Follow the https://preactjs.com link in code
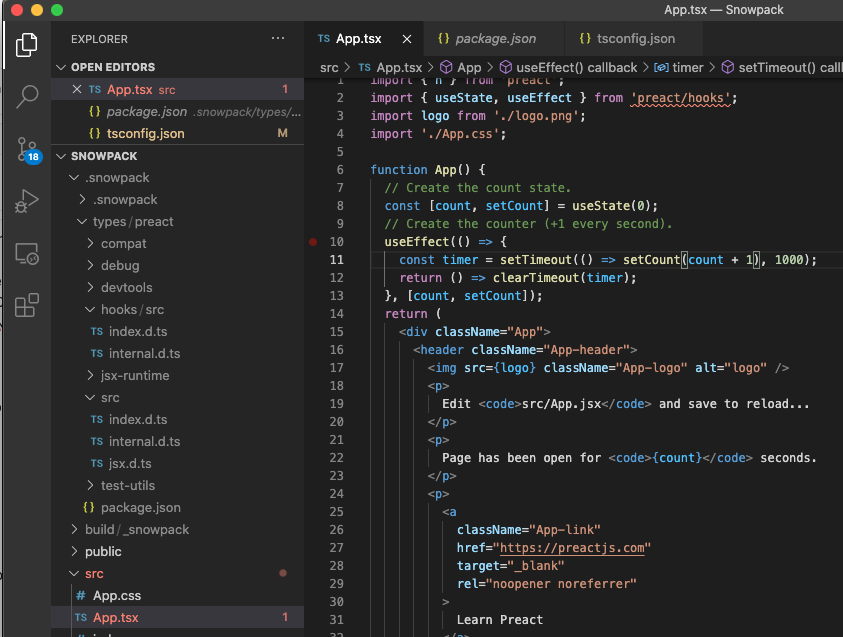 572,548
